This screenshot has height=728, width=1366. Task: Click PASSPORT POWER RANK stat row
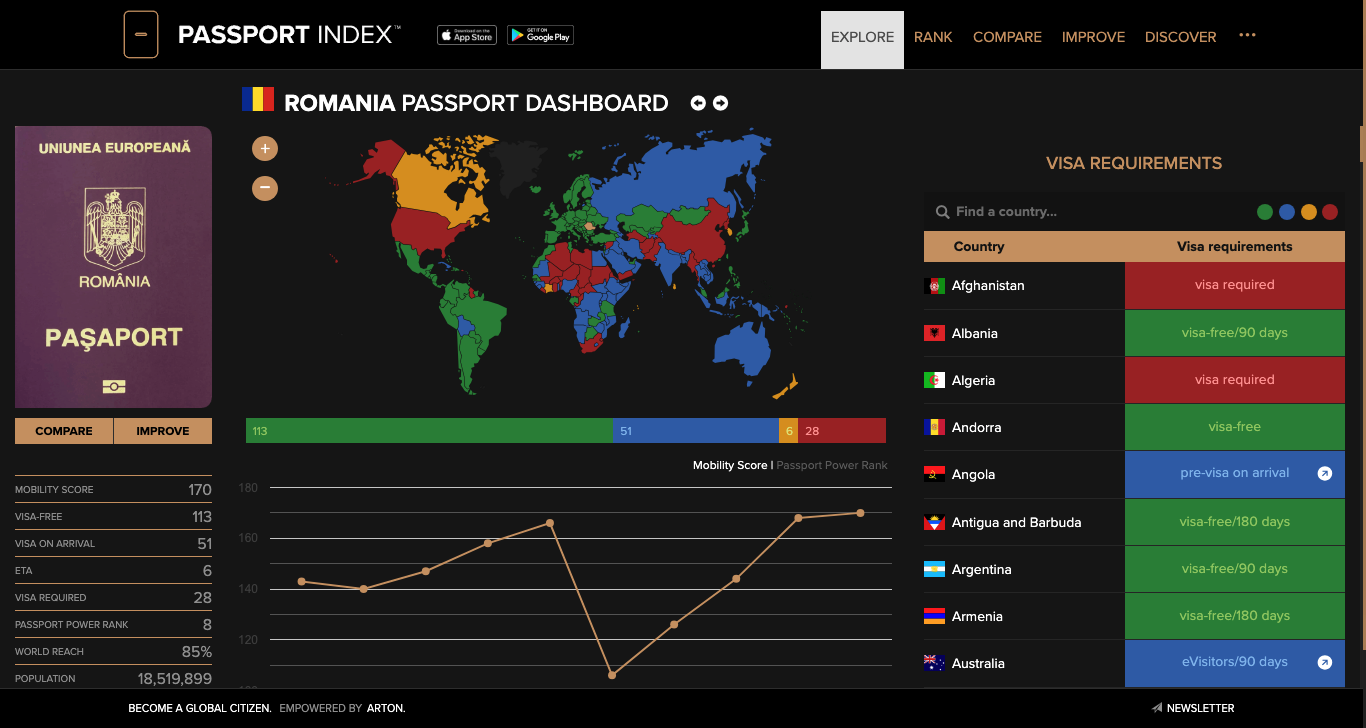click(x=113, y=624)
